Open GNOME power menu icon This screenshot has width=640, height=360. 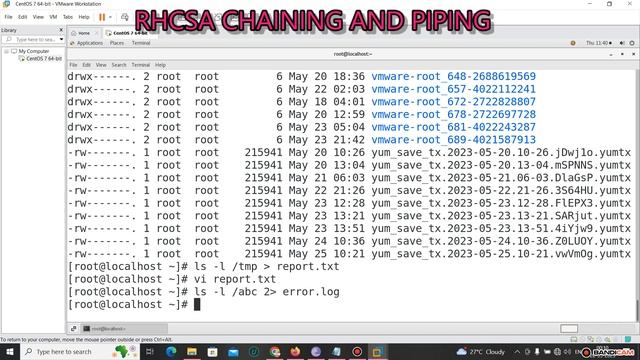click(x=632, y=43)
